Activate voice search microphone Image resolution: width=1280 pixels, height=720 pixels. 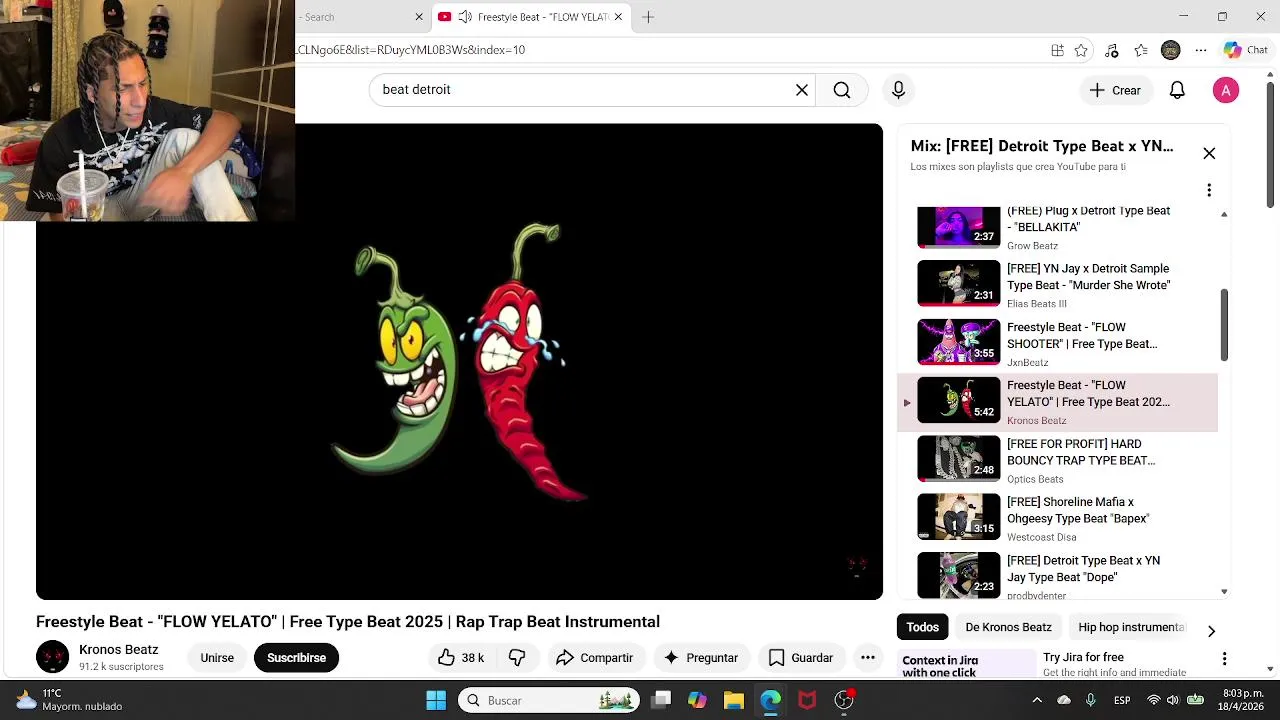click(898, 90)
